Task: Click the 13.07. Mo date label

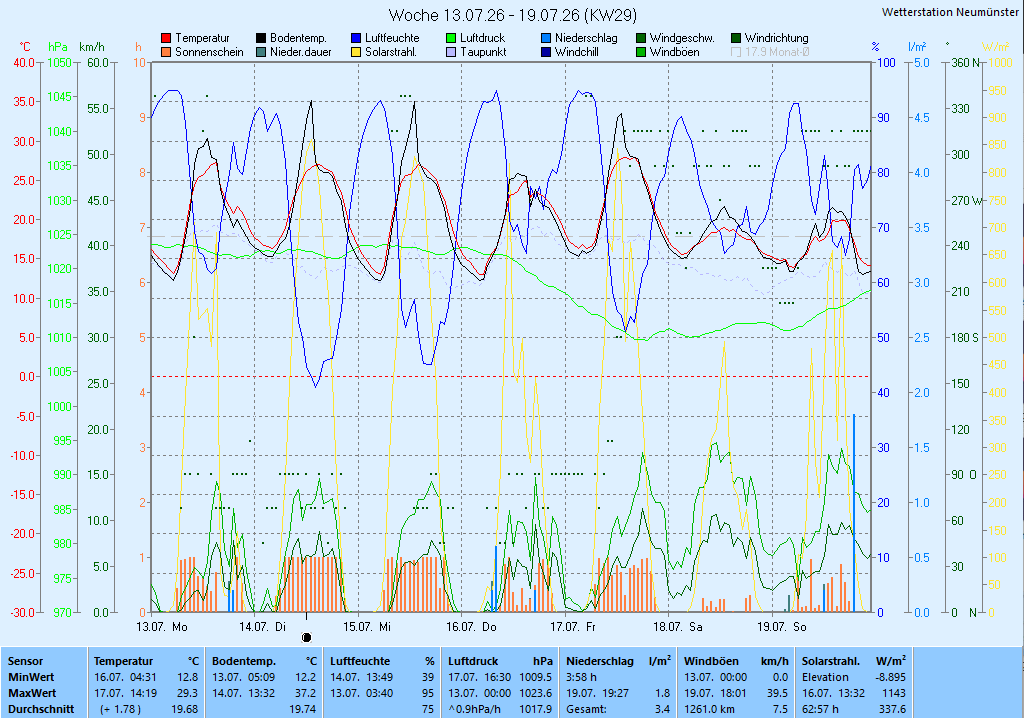Action: 162,627
